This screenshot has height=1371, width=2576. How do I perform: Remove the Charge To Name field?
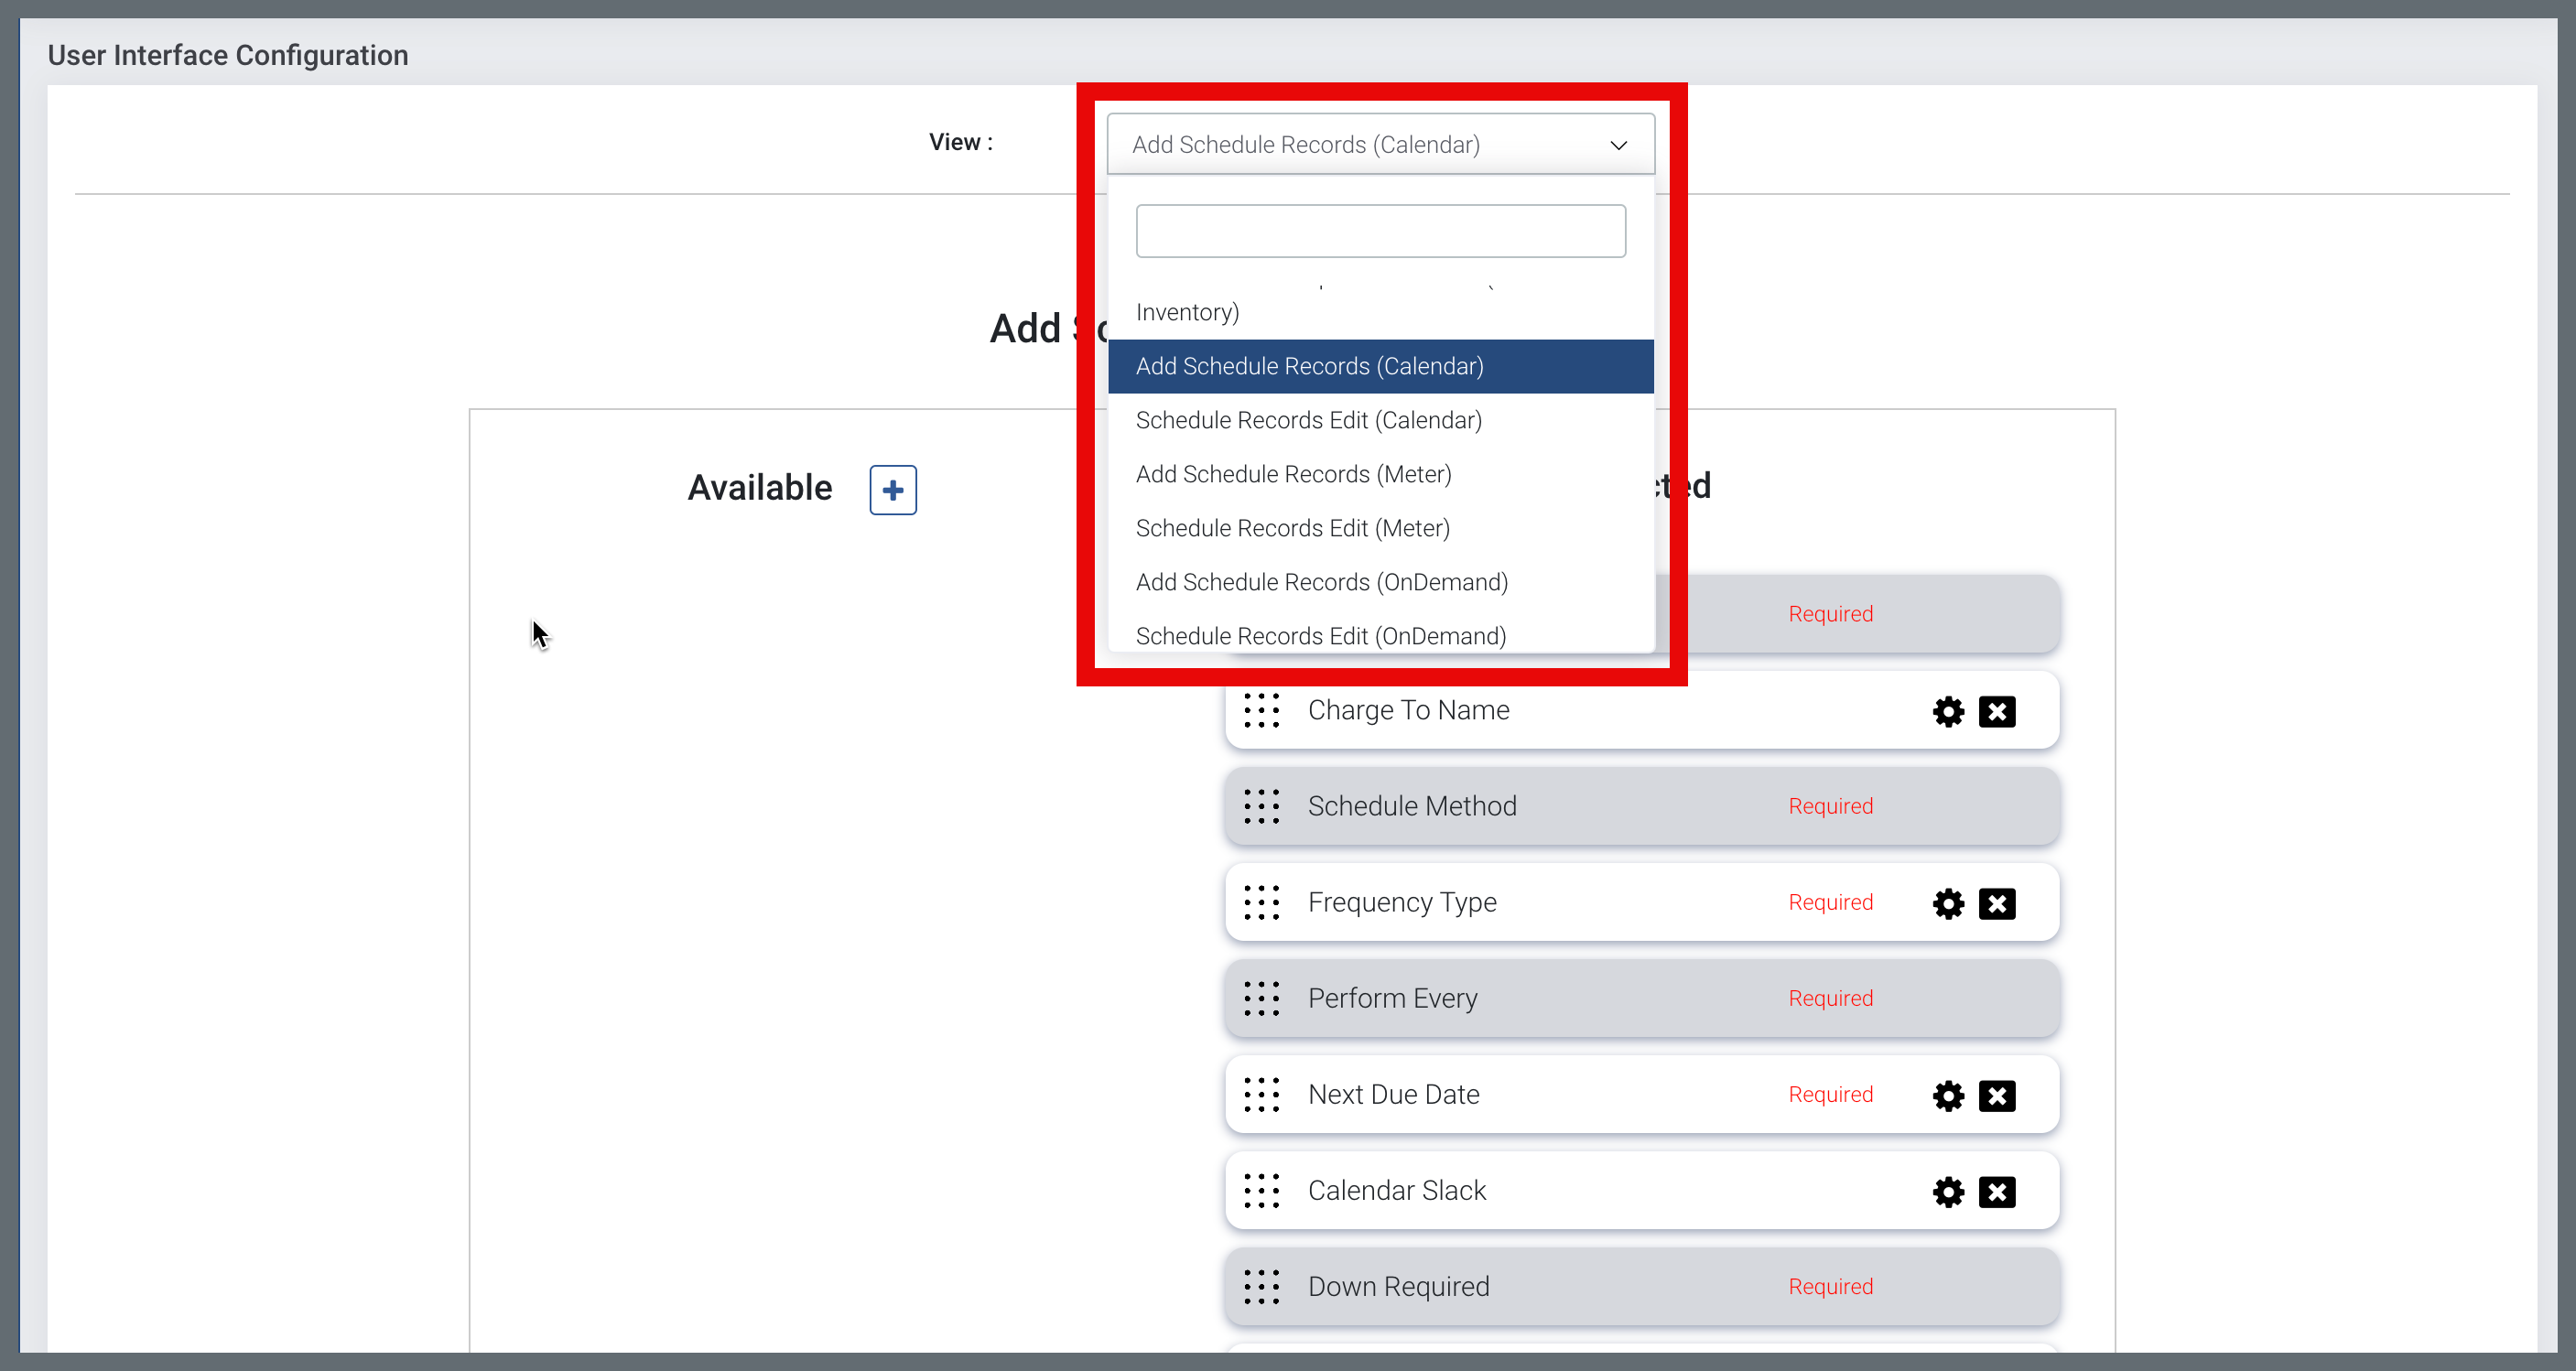pyautogui.click(x=1996, y=712)
